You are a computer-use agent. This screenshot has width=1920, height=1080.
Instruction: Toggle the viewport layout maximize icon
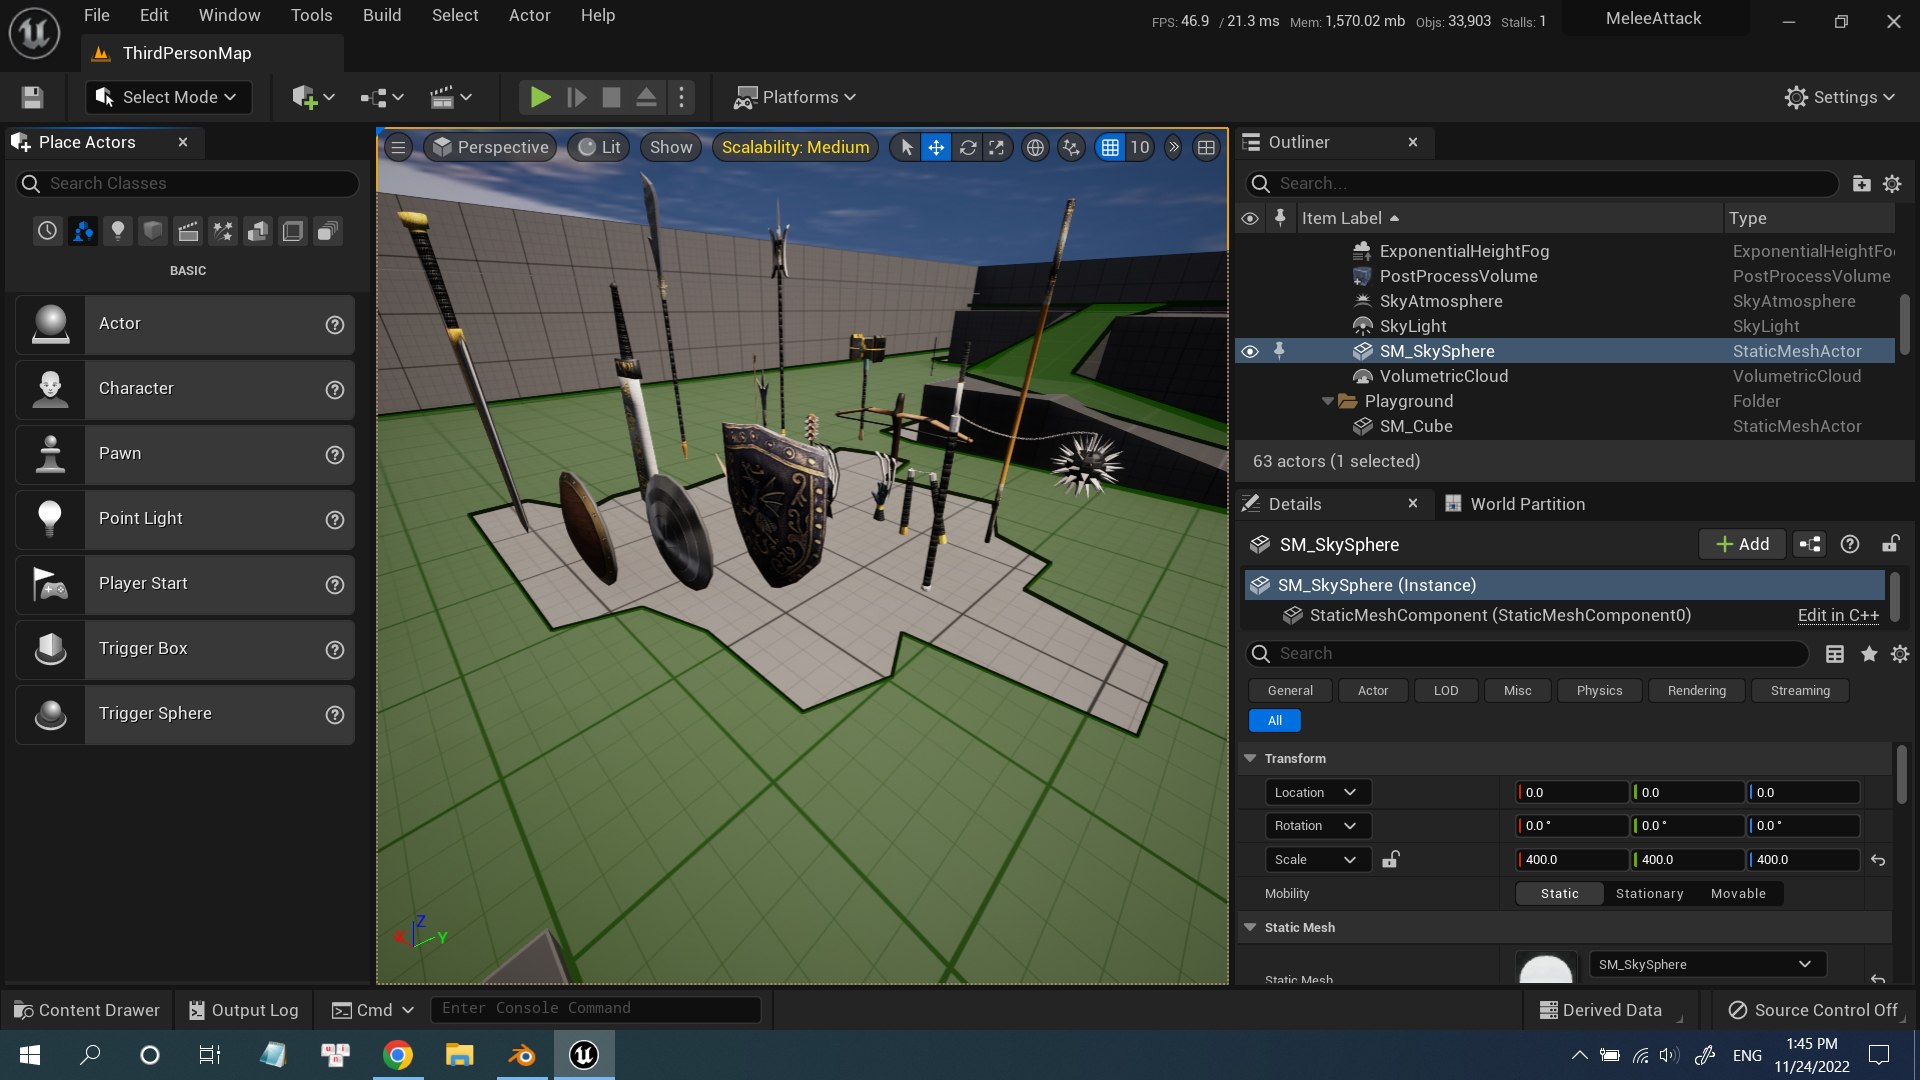(1207, 147)
